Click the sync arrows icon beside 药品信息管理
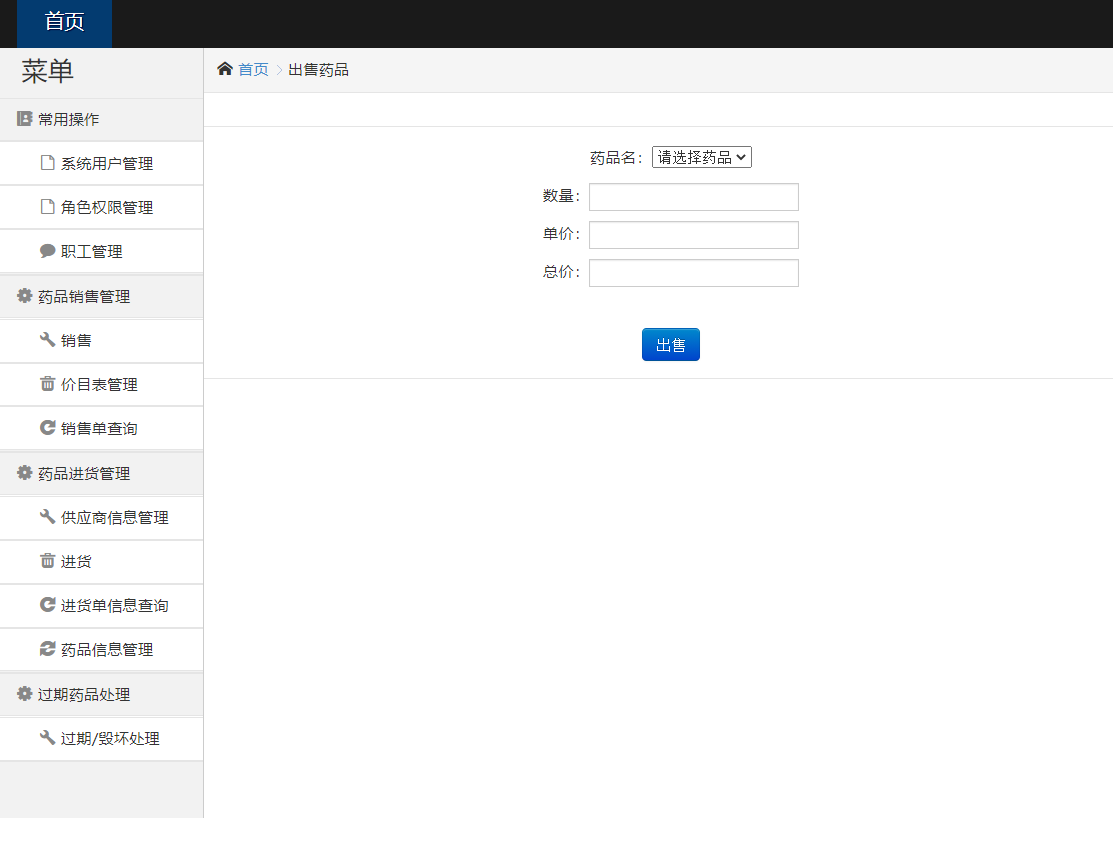The image size is (1113, 842). (x=47, y=649)
